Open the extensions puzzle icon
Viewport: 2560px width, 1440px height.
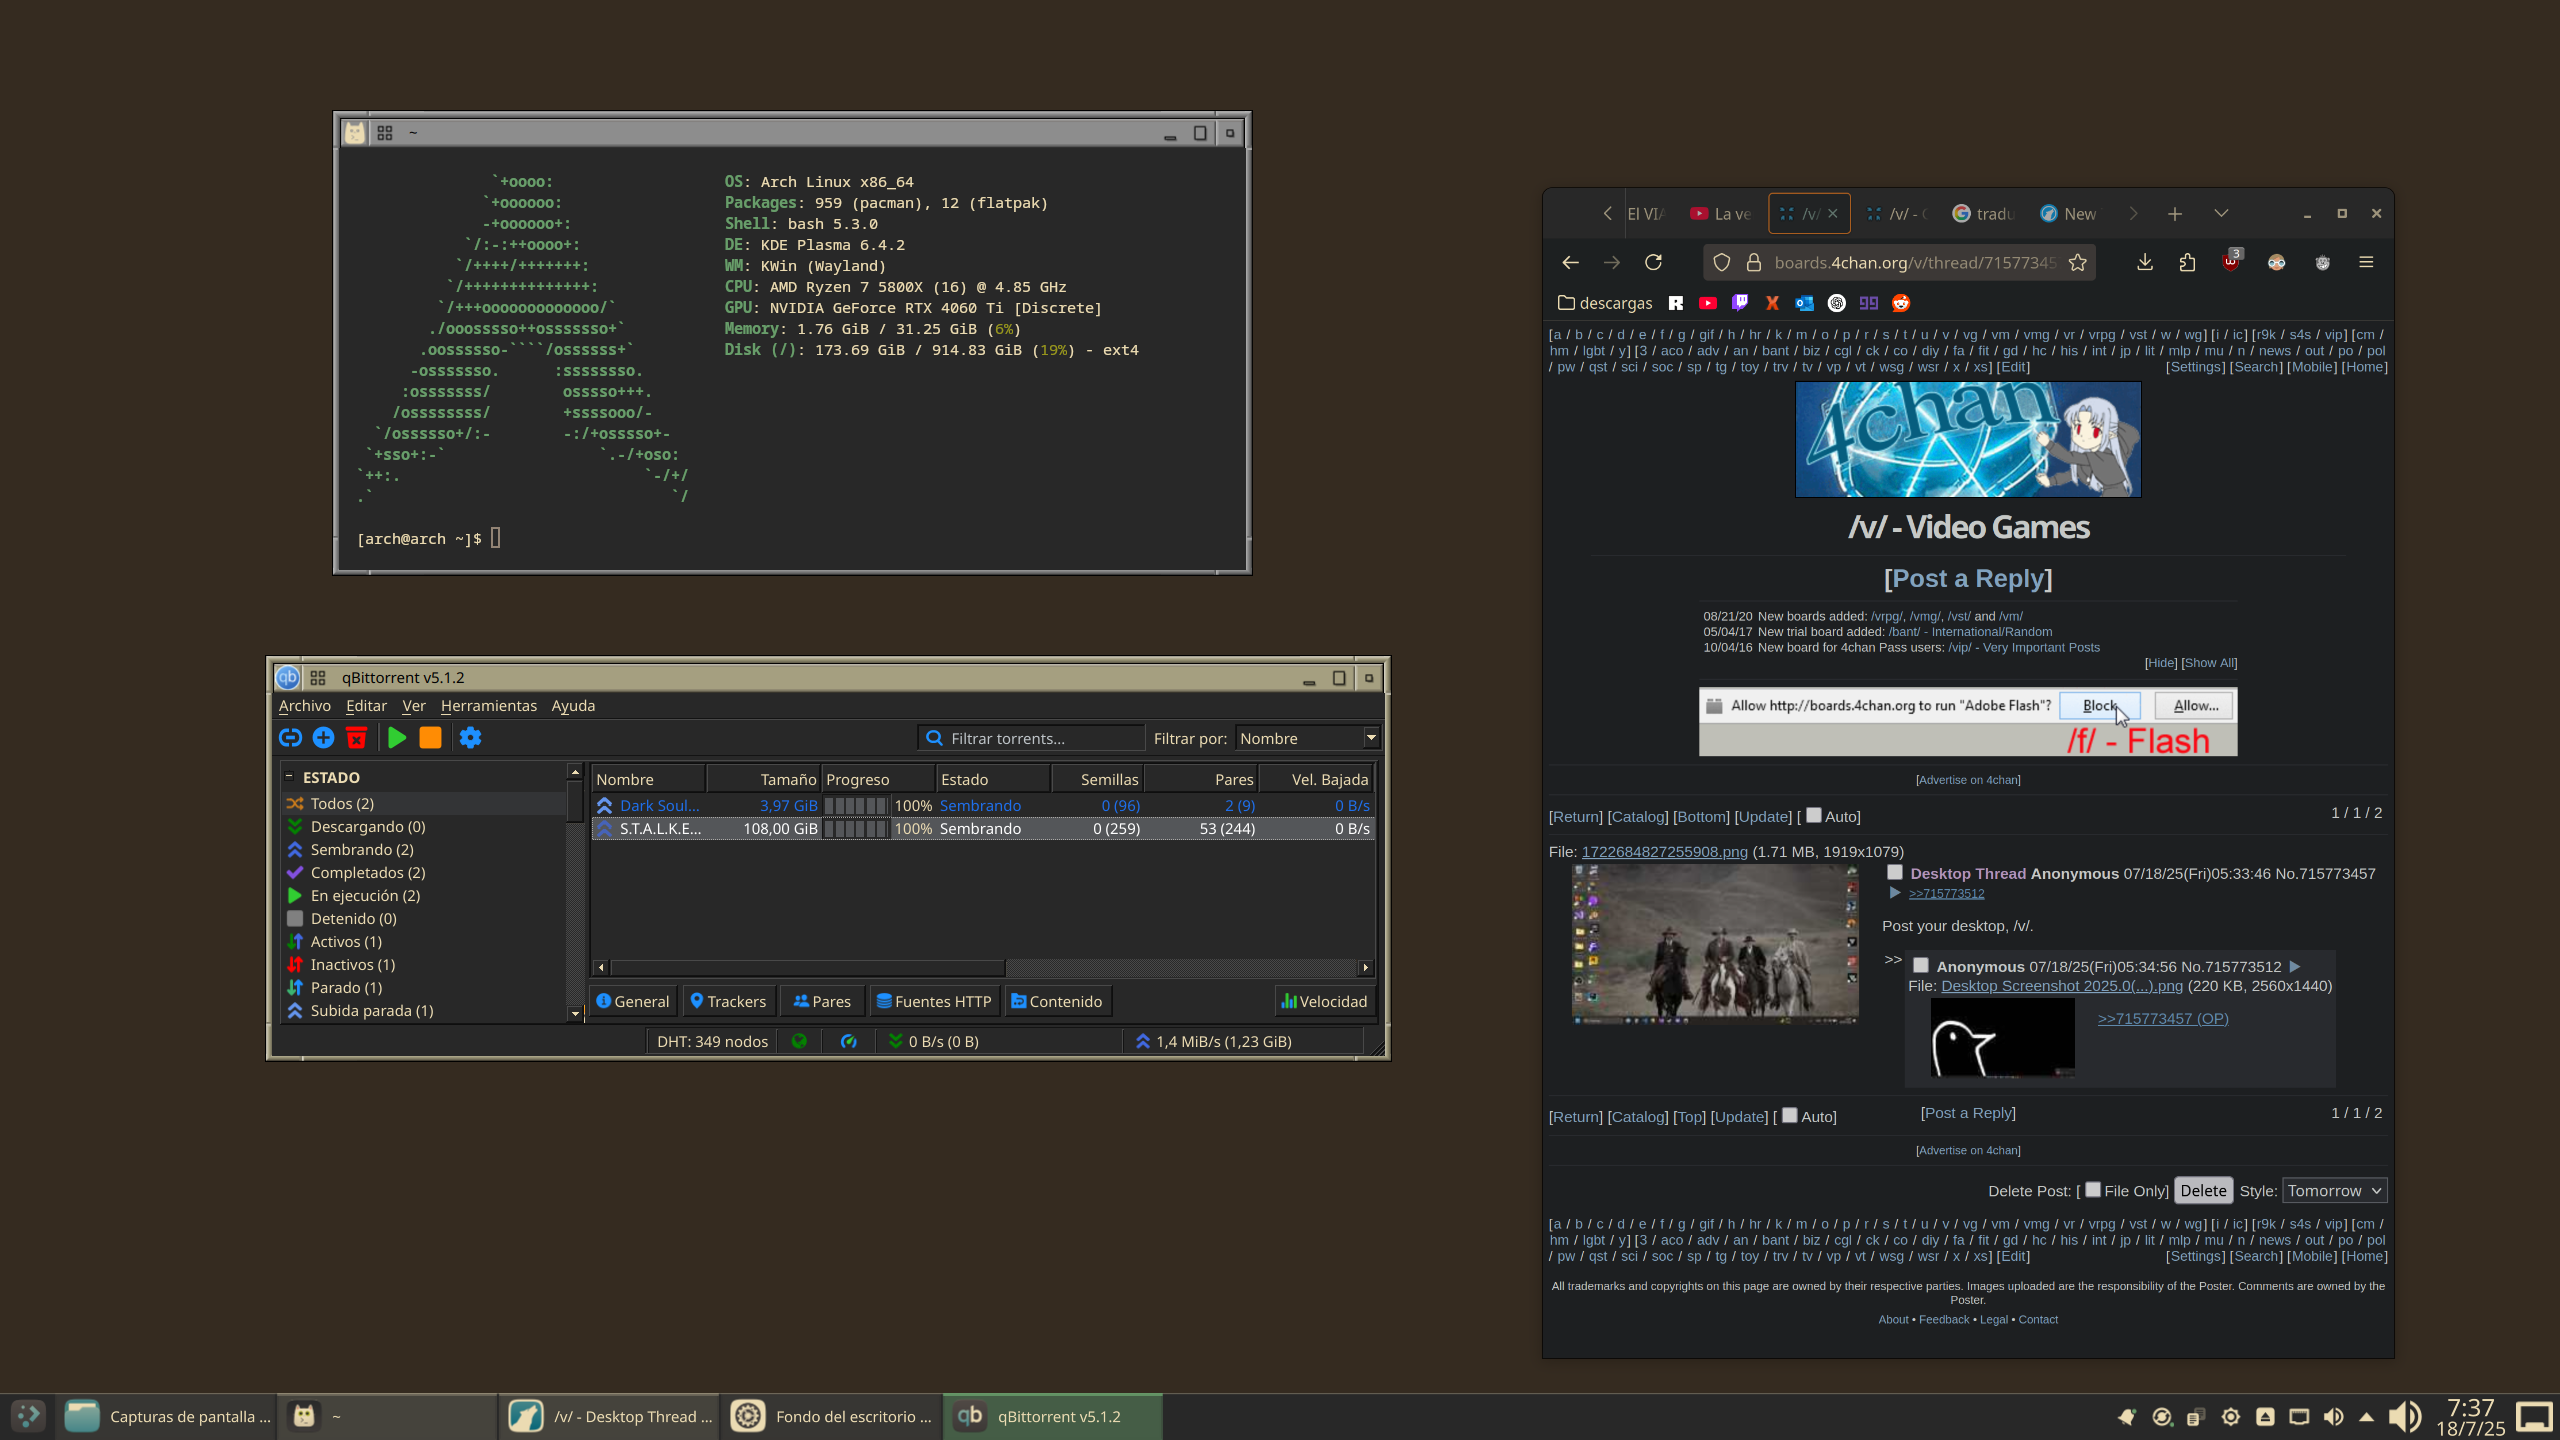tap(2188, 263)
